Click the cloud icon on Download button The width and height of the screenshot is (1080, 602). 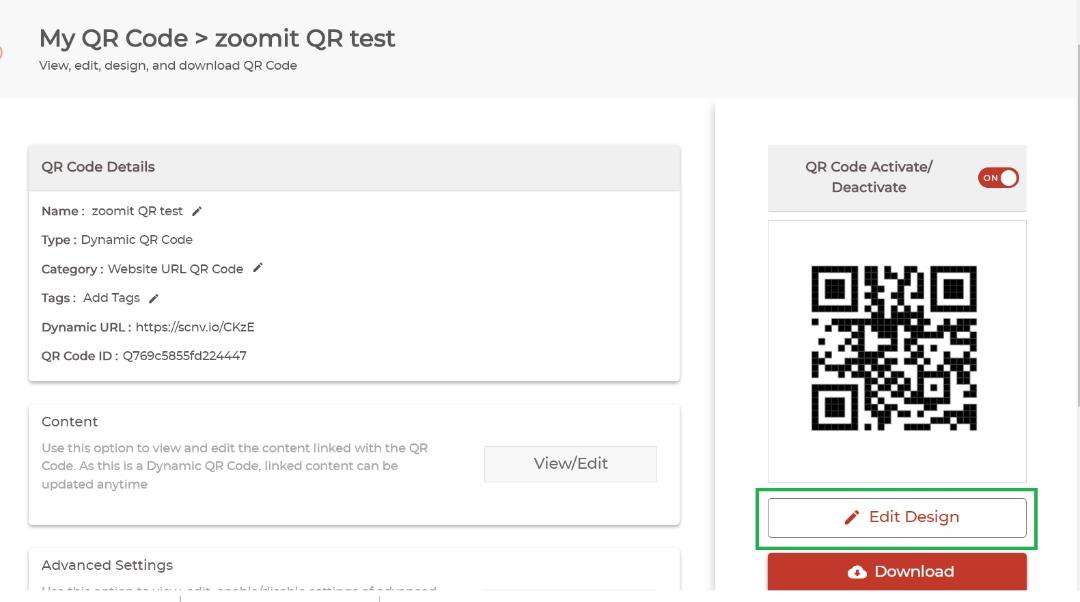(857, 572)
